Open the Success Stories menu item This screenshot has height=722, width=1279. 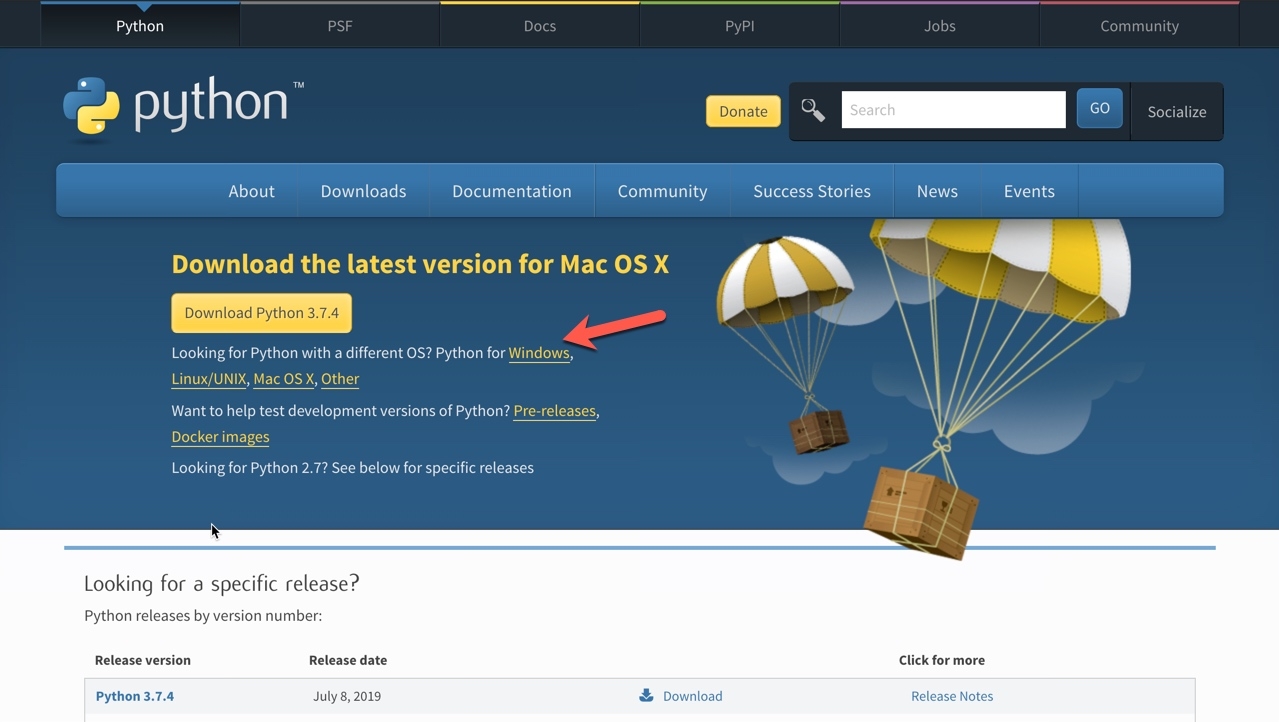(811, 191)
